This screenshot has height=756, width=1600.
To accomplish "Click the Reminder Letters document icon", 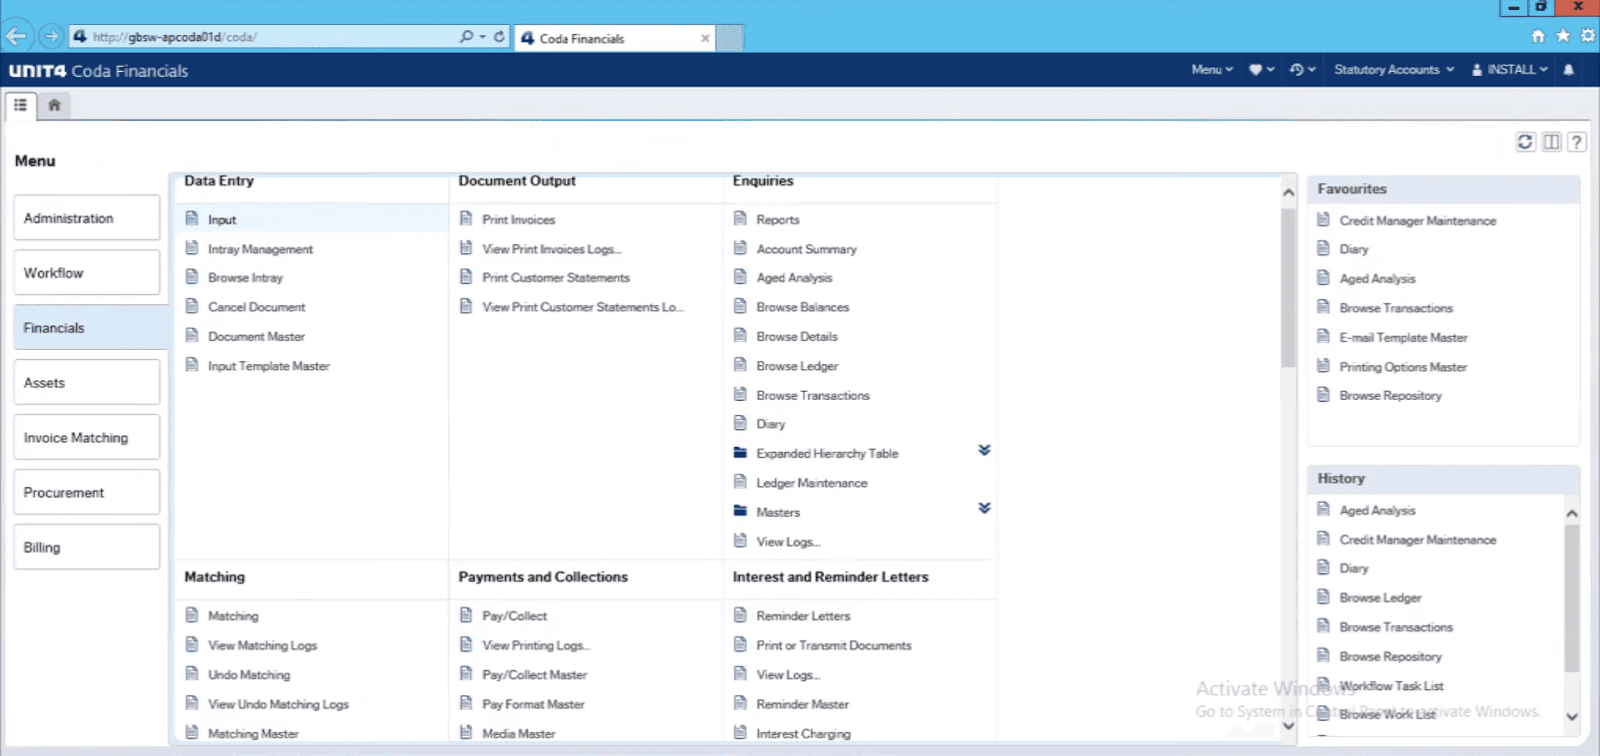I will (740, 615).
